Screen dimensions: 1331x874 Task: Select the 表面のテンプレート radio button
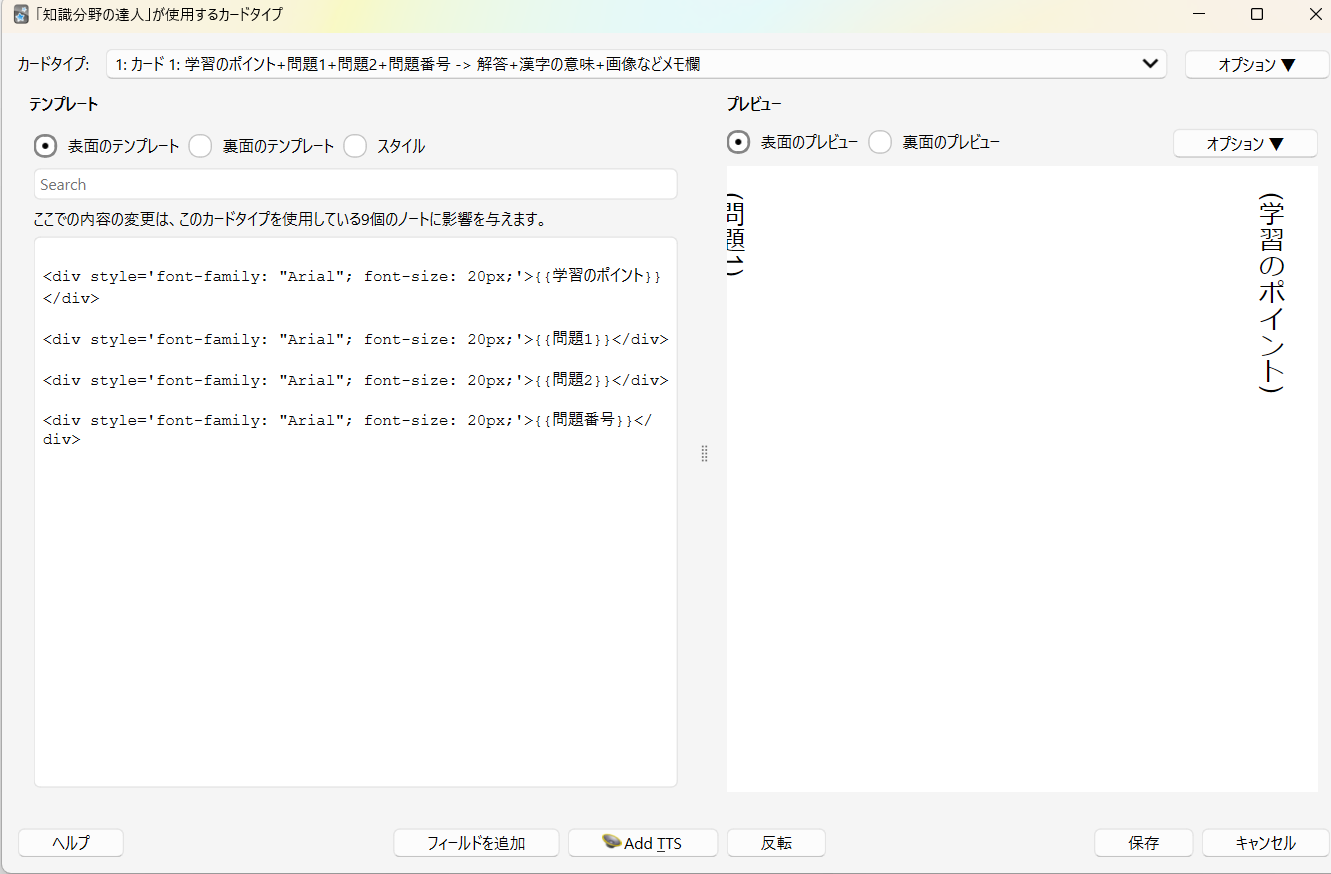[x=45, y=146]
